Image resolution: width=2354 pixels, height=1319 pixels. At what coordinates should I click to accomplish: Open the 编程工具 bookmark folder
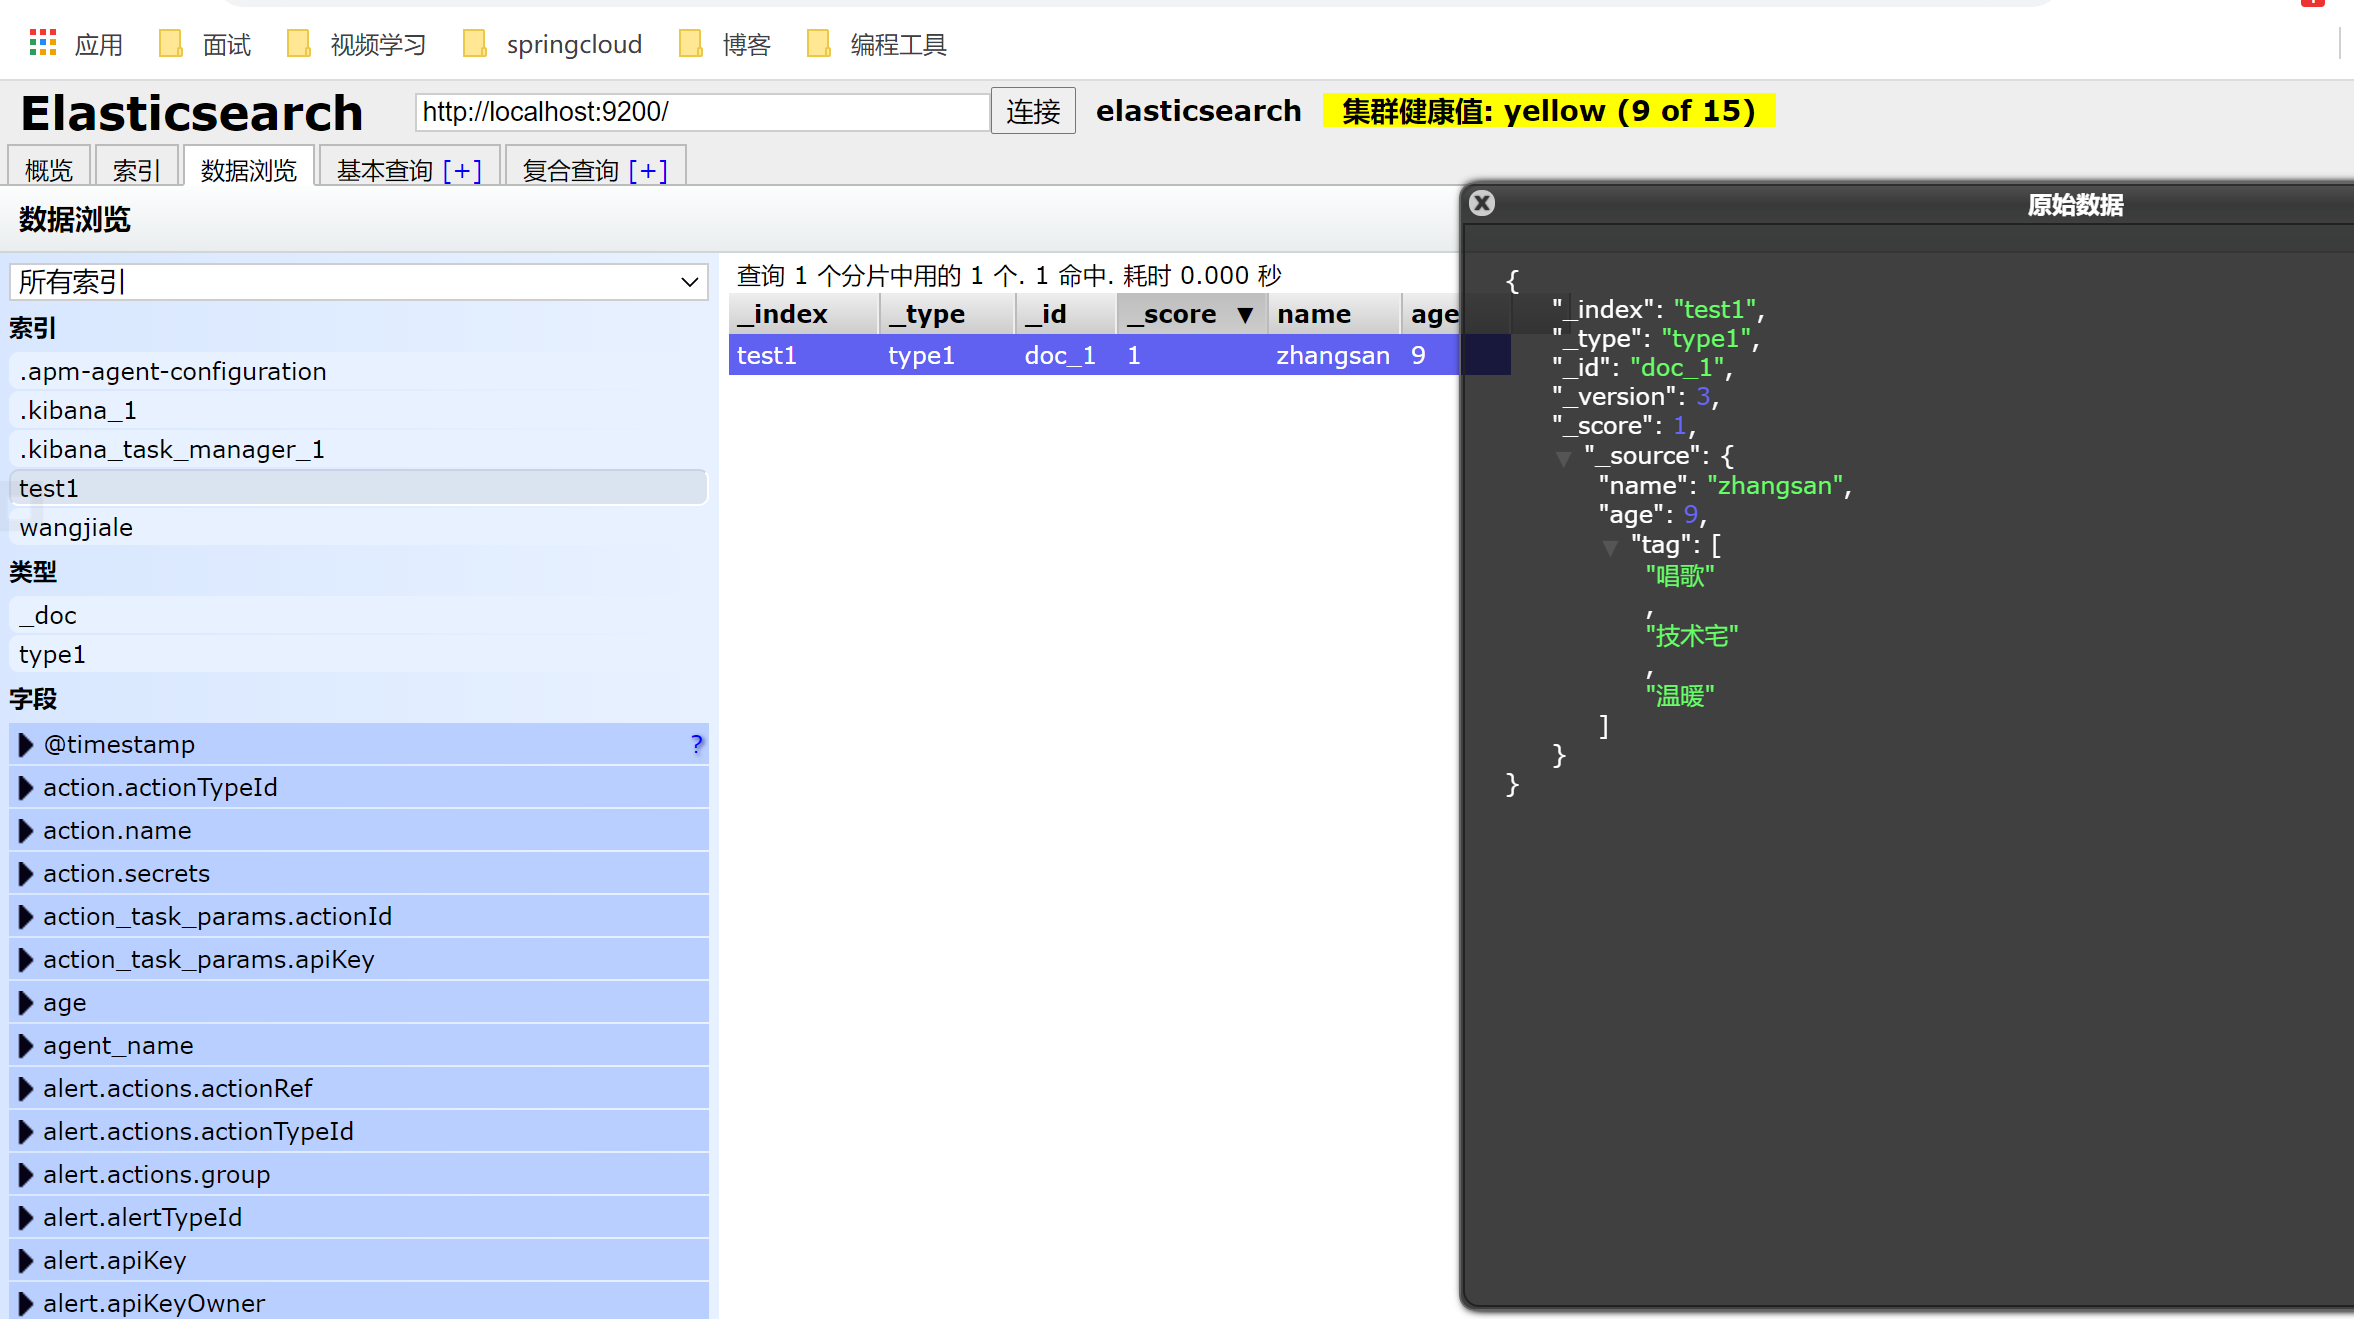click(x=877, y=44)
